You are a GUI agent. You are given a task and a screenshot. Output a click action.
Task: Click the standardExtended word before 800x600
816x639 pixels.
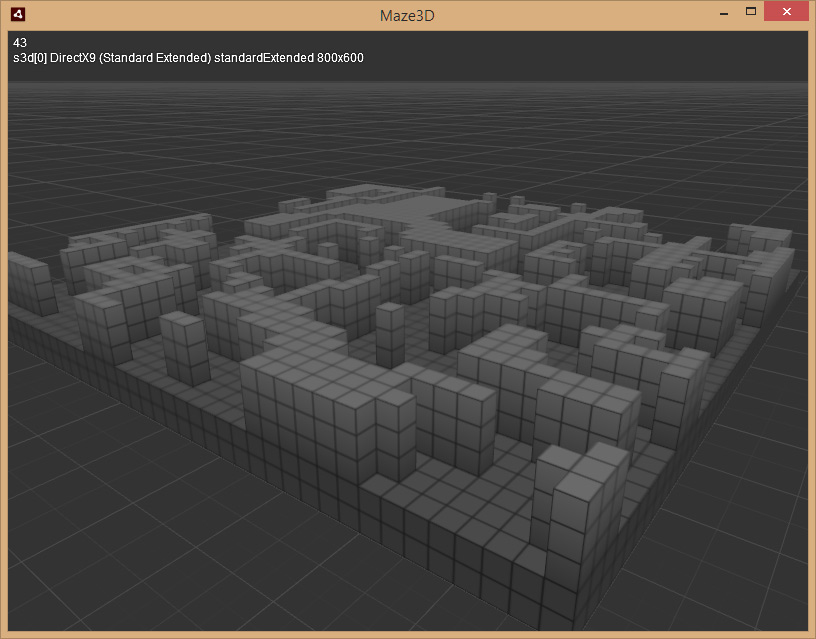pyautogui.click(x=262, y=58)
